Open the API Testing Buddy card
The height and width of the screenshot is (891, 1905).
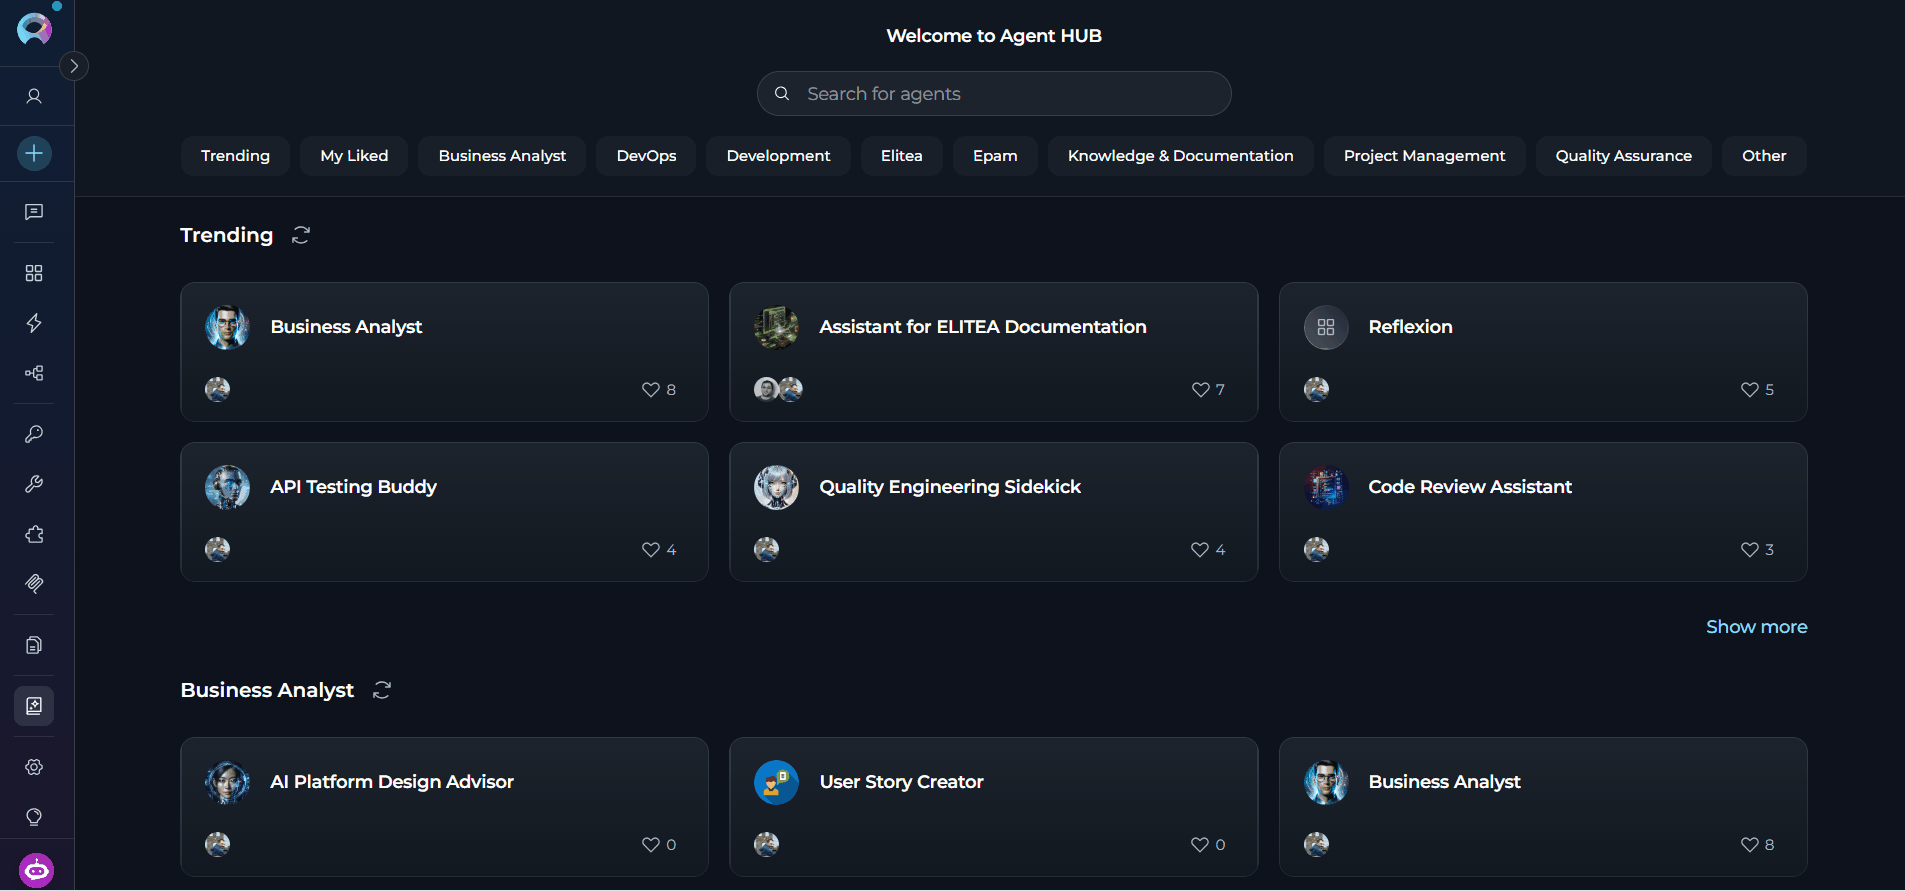pos(444,512)
